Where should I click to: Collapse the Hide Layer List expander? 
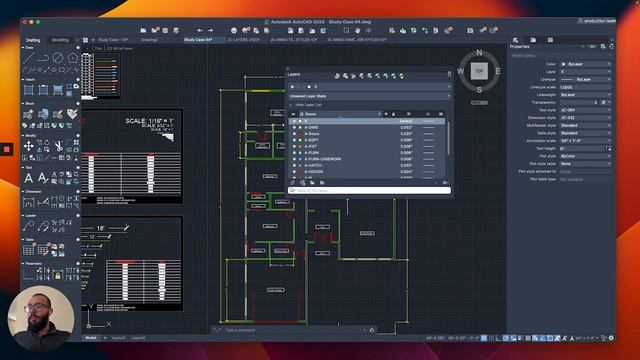pos(291,105)
